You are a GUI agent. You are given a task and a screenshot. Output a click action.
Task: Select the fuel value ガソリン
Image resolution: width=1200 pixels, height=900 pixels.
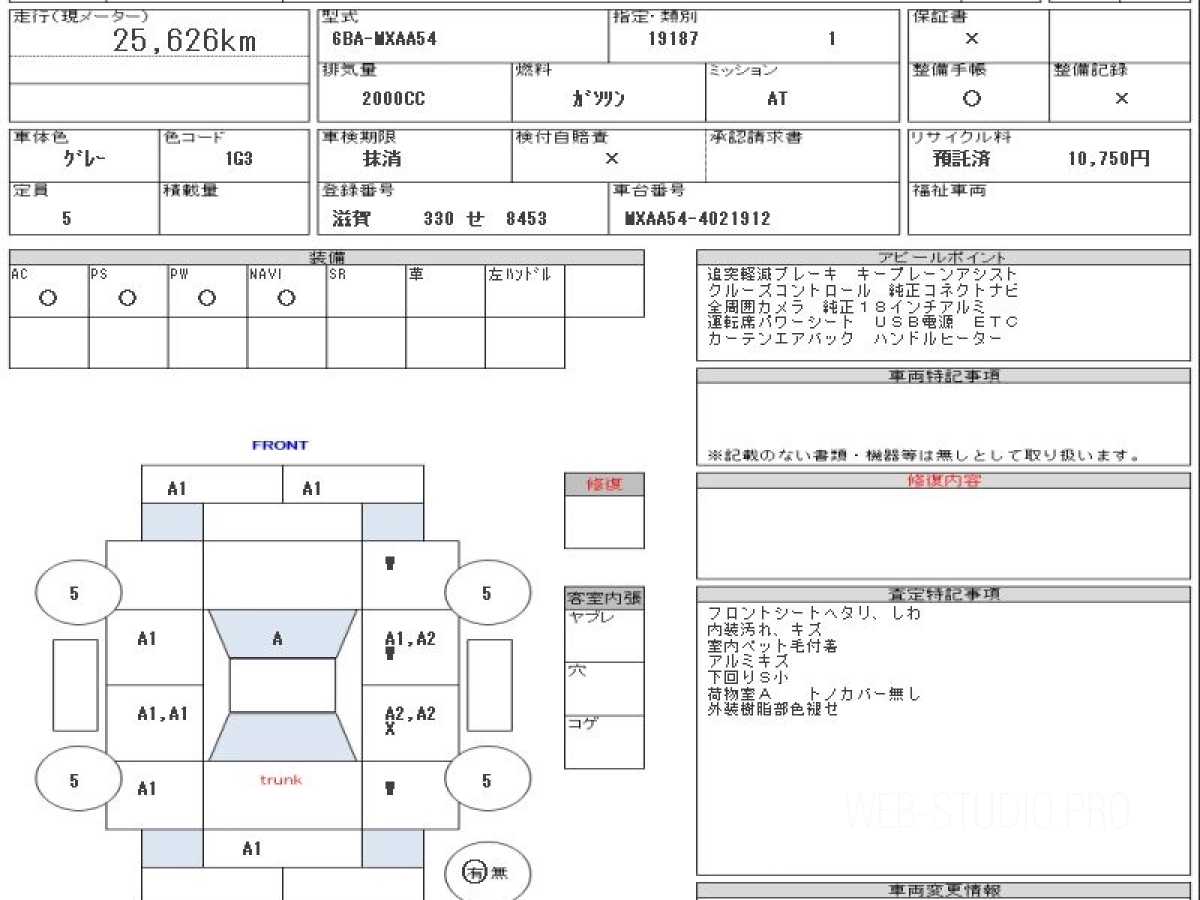[x=598, y=98]
